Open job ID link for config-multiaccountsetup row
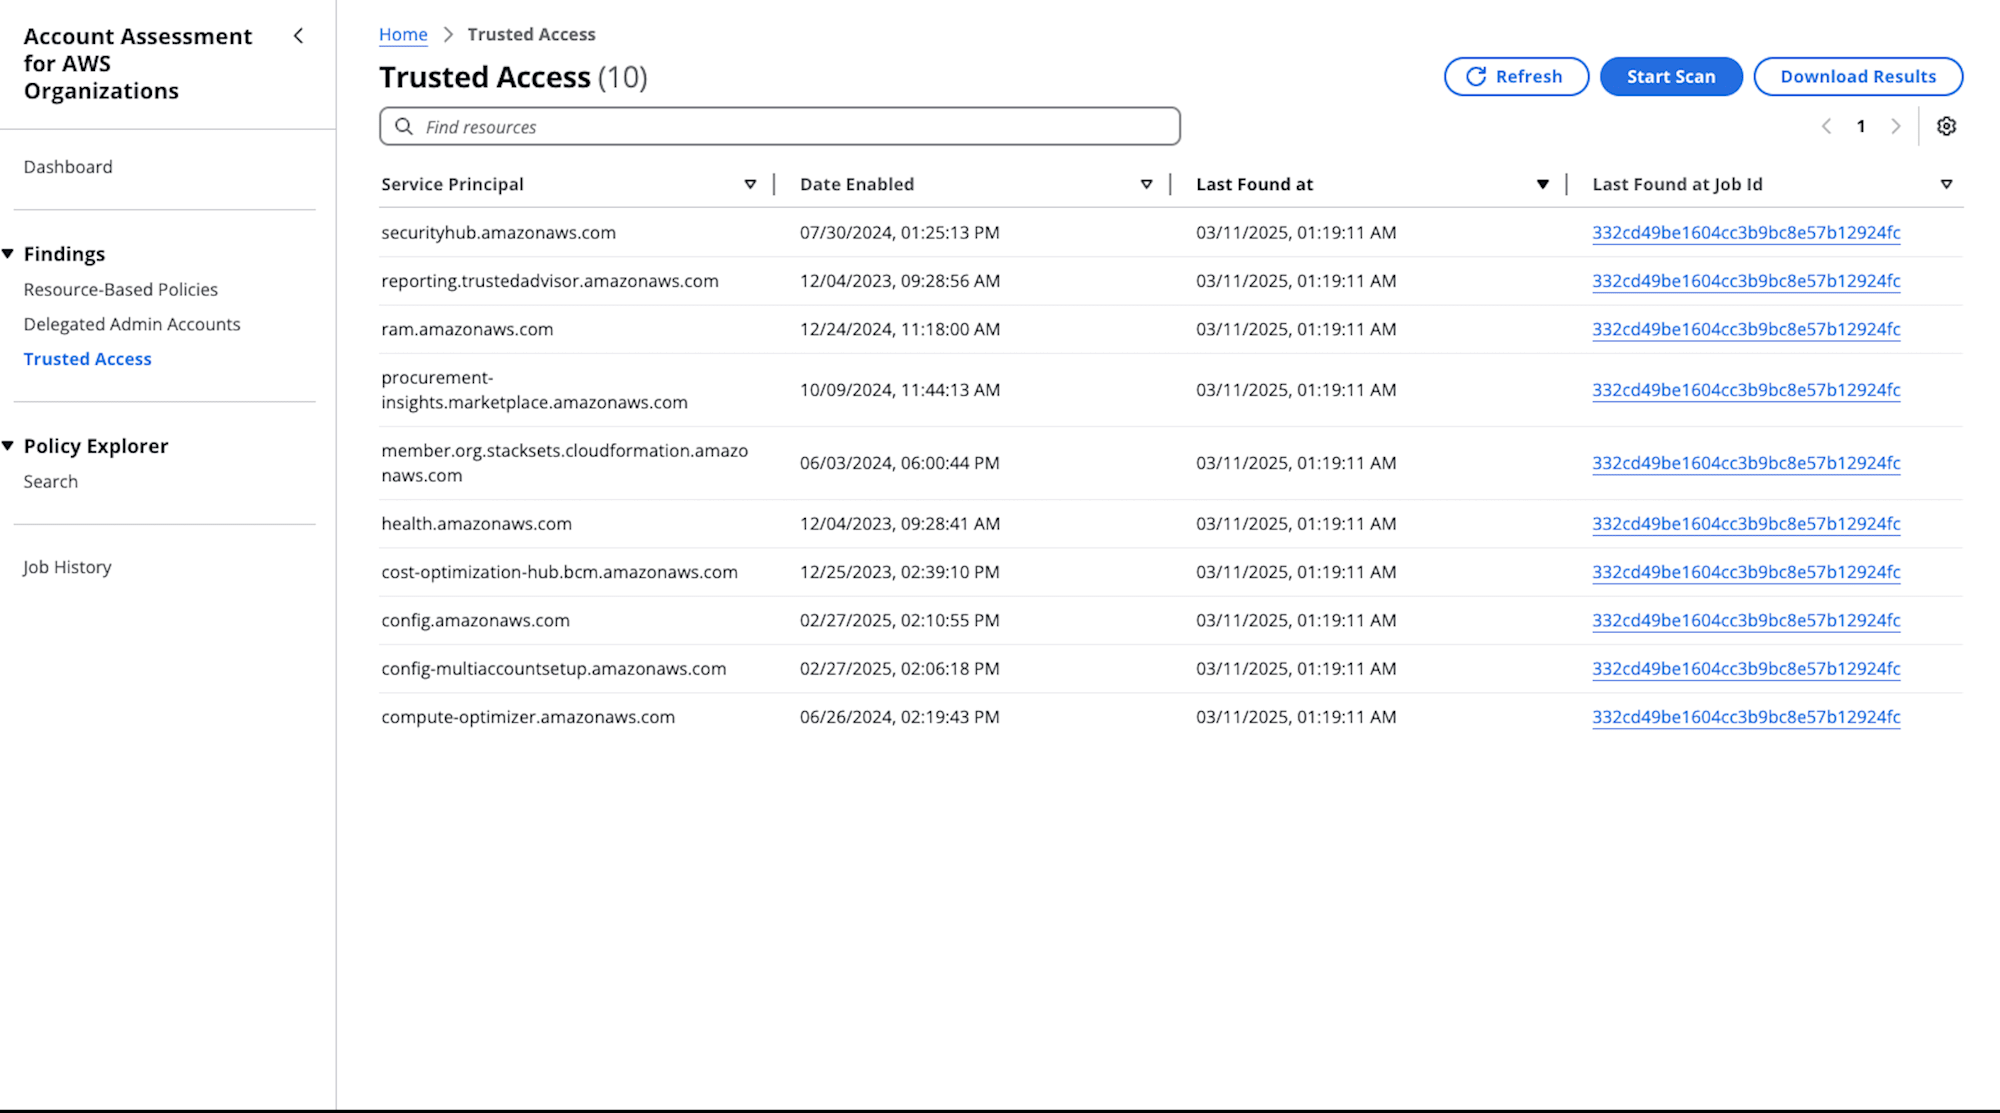The image size is (2000, 1113). (1746, 669)
